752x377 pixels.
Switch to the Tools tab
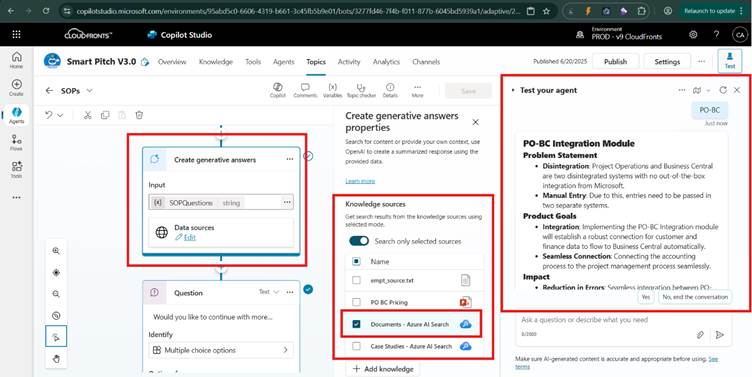(253, 62)
